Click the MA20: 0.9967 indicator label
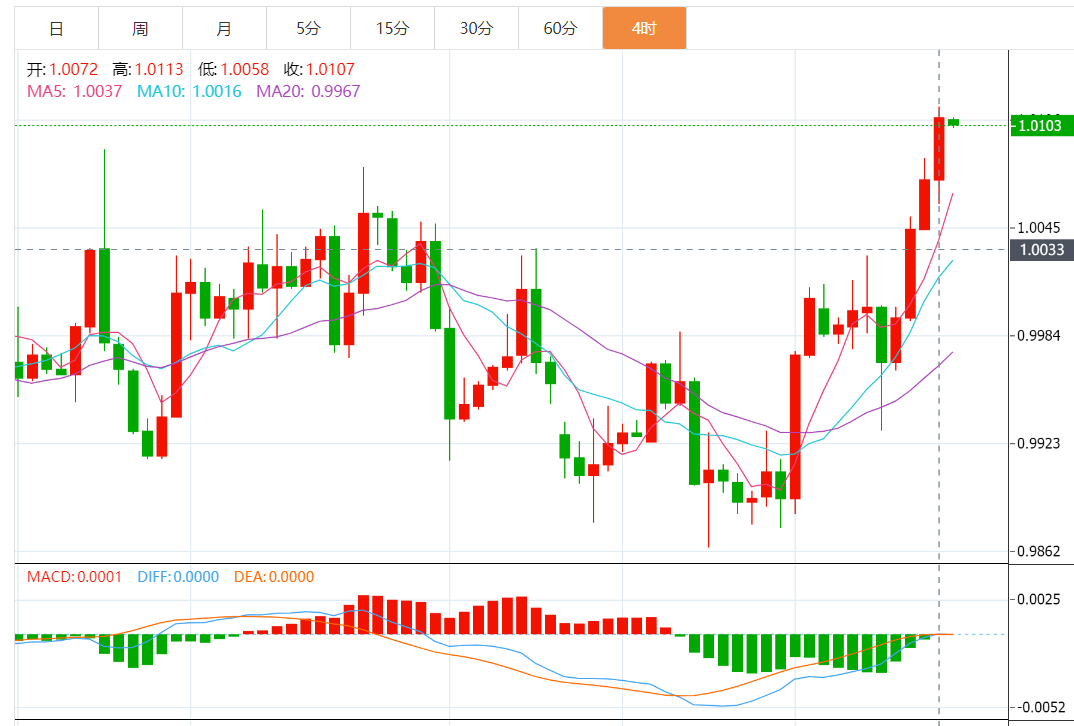1074x726 pixels. tap(308, 91)
